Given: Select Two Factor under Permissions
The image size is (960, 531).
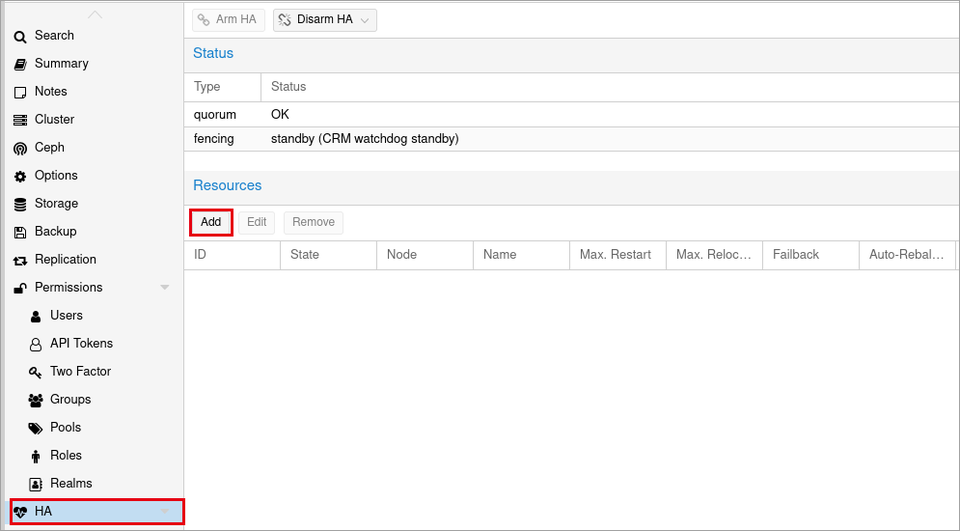Looking at the screenshot, I should [x=94, y=371].
